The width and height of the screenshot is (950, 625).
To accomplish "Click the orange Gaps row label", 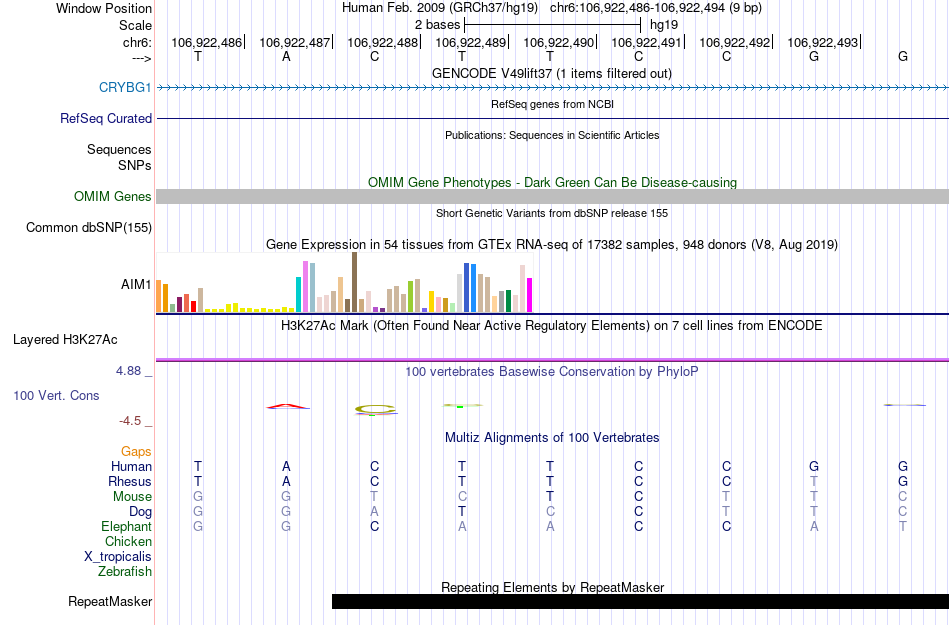I will click(136, 451).
